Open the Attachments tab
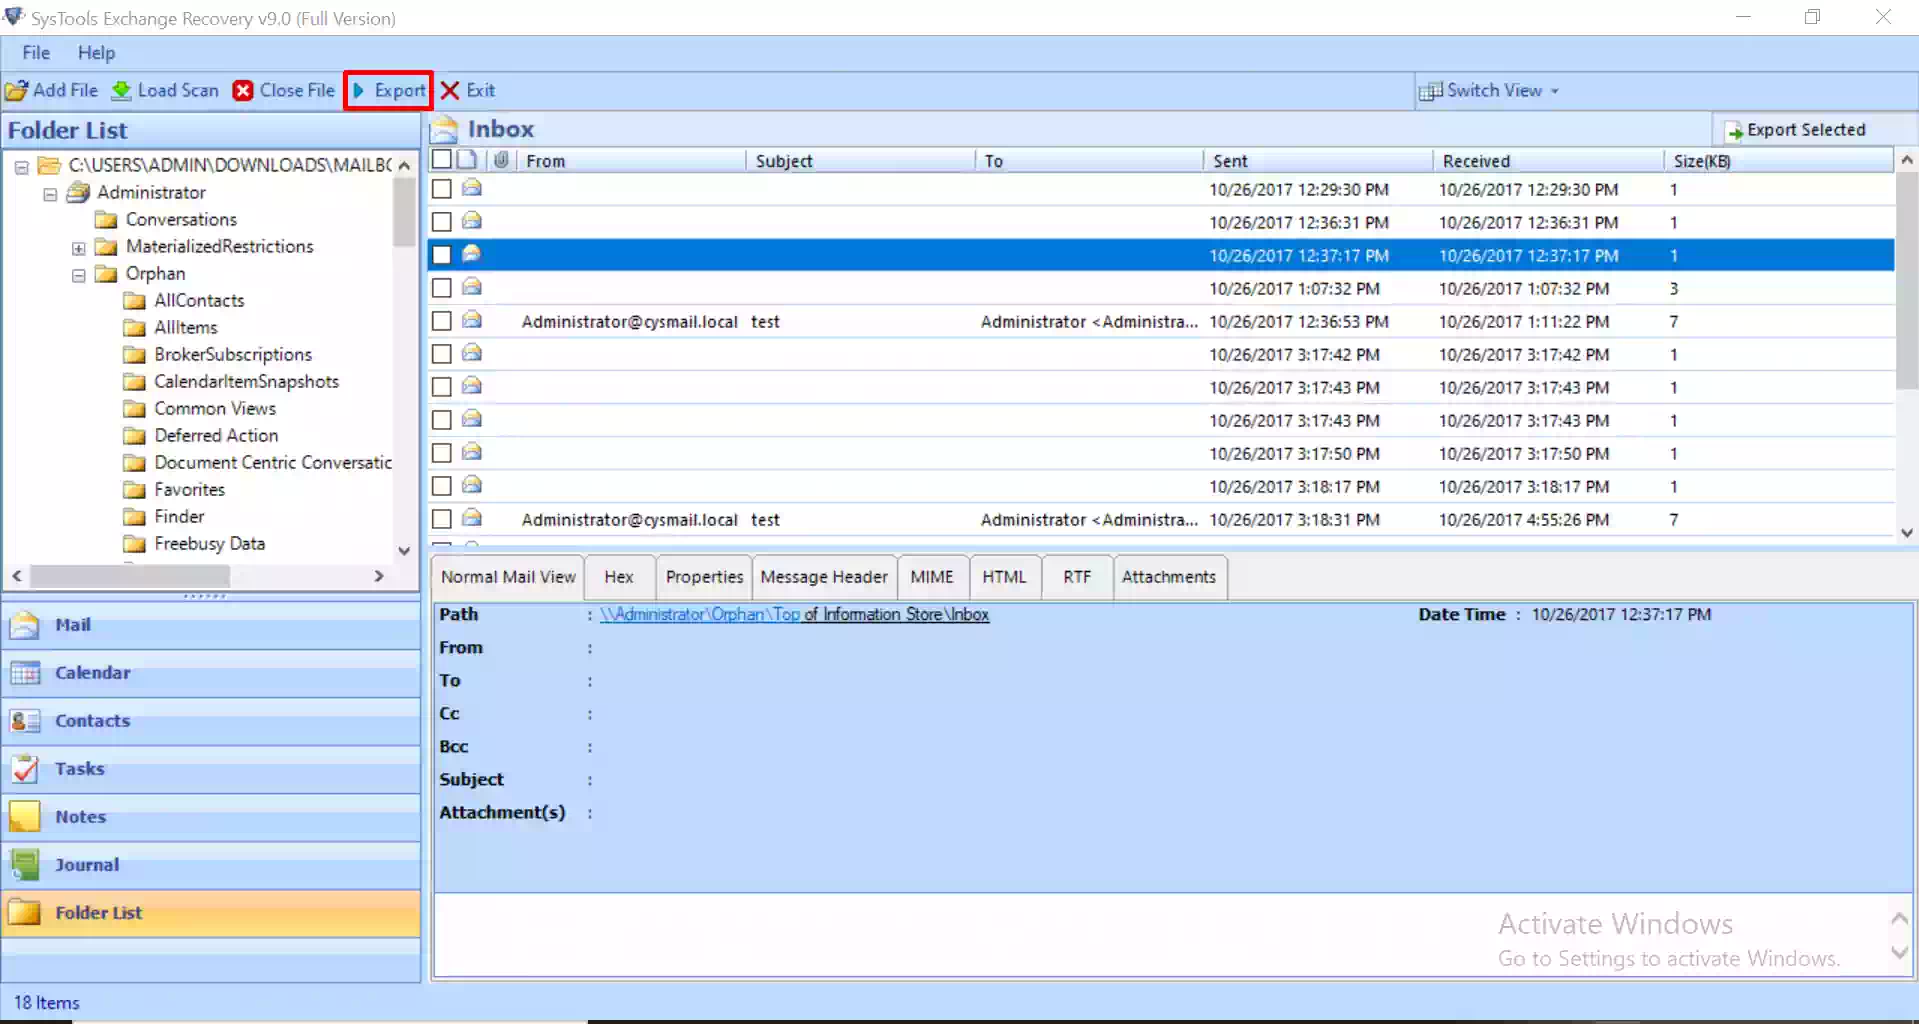This screenshot has width=1919, height=1024. 1169,577
